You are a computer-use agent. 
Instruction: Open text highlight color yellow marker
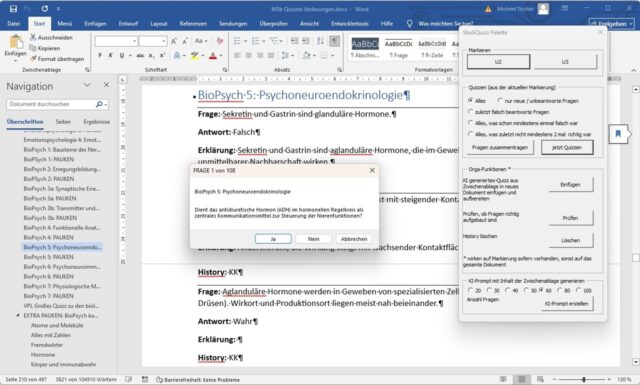click(195, 56)
